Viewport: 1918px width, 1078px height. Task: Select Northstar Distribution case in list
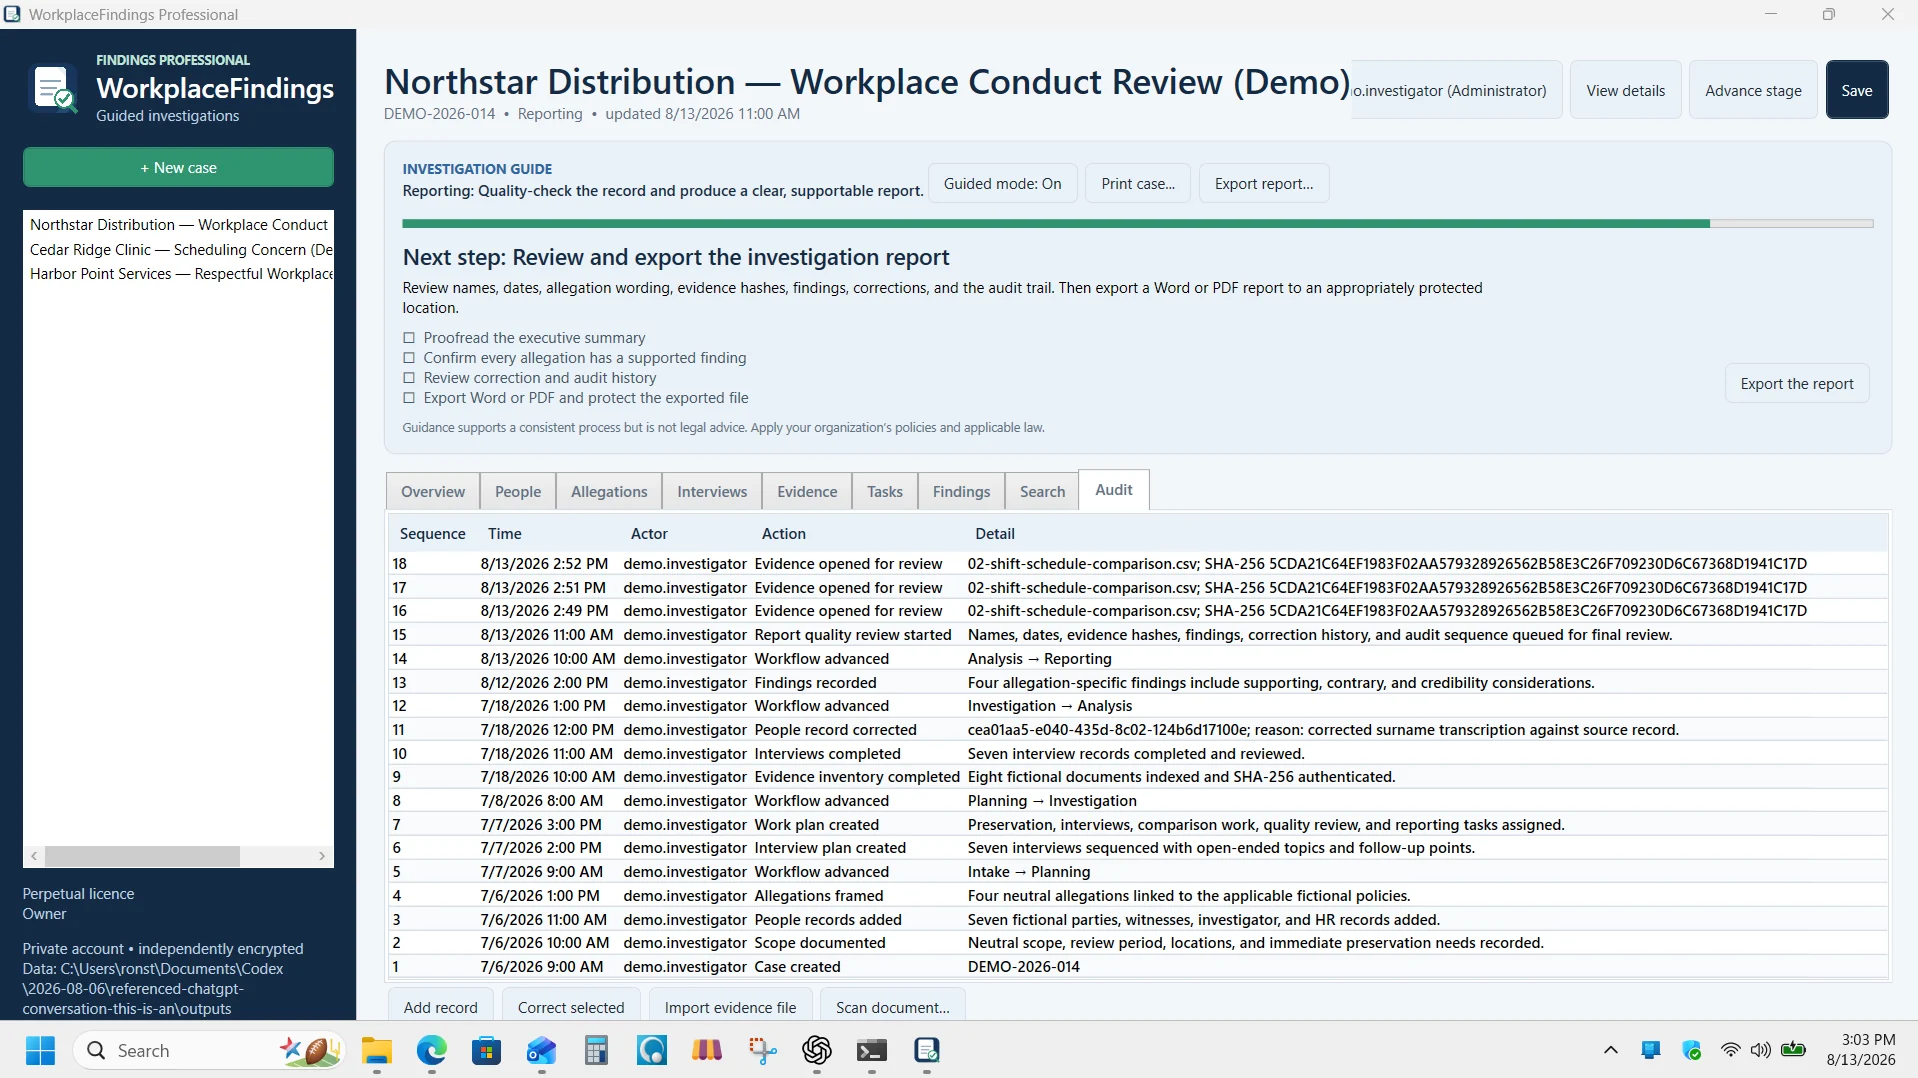pyautogui.click(x=179, y=225)
